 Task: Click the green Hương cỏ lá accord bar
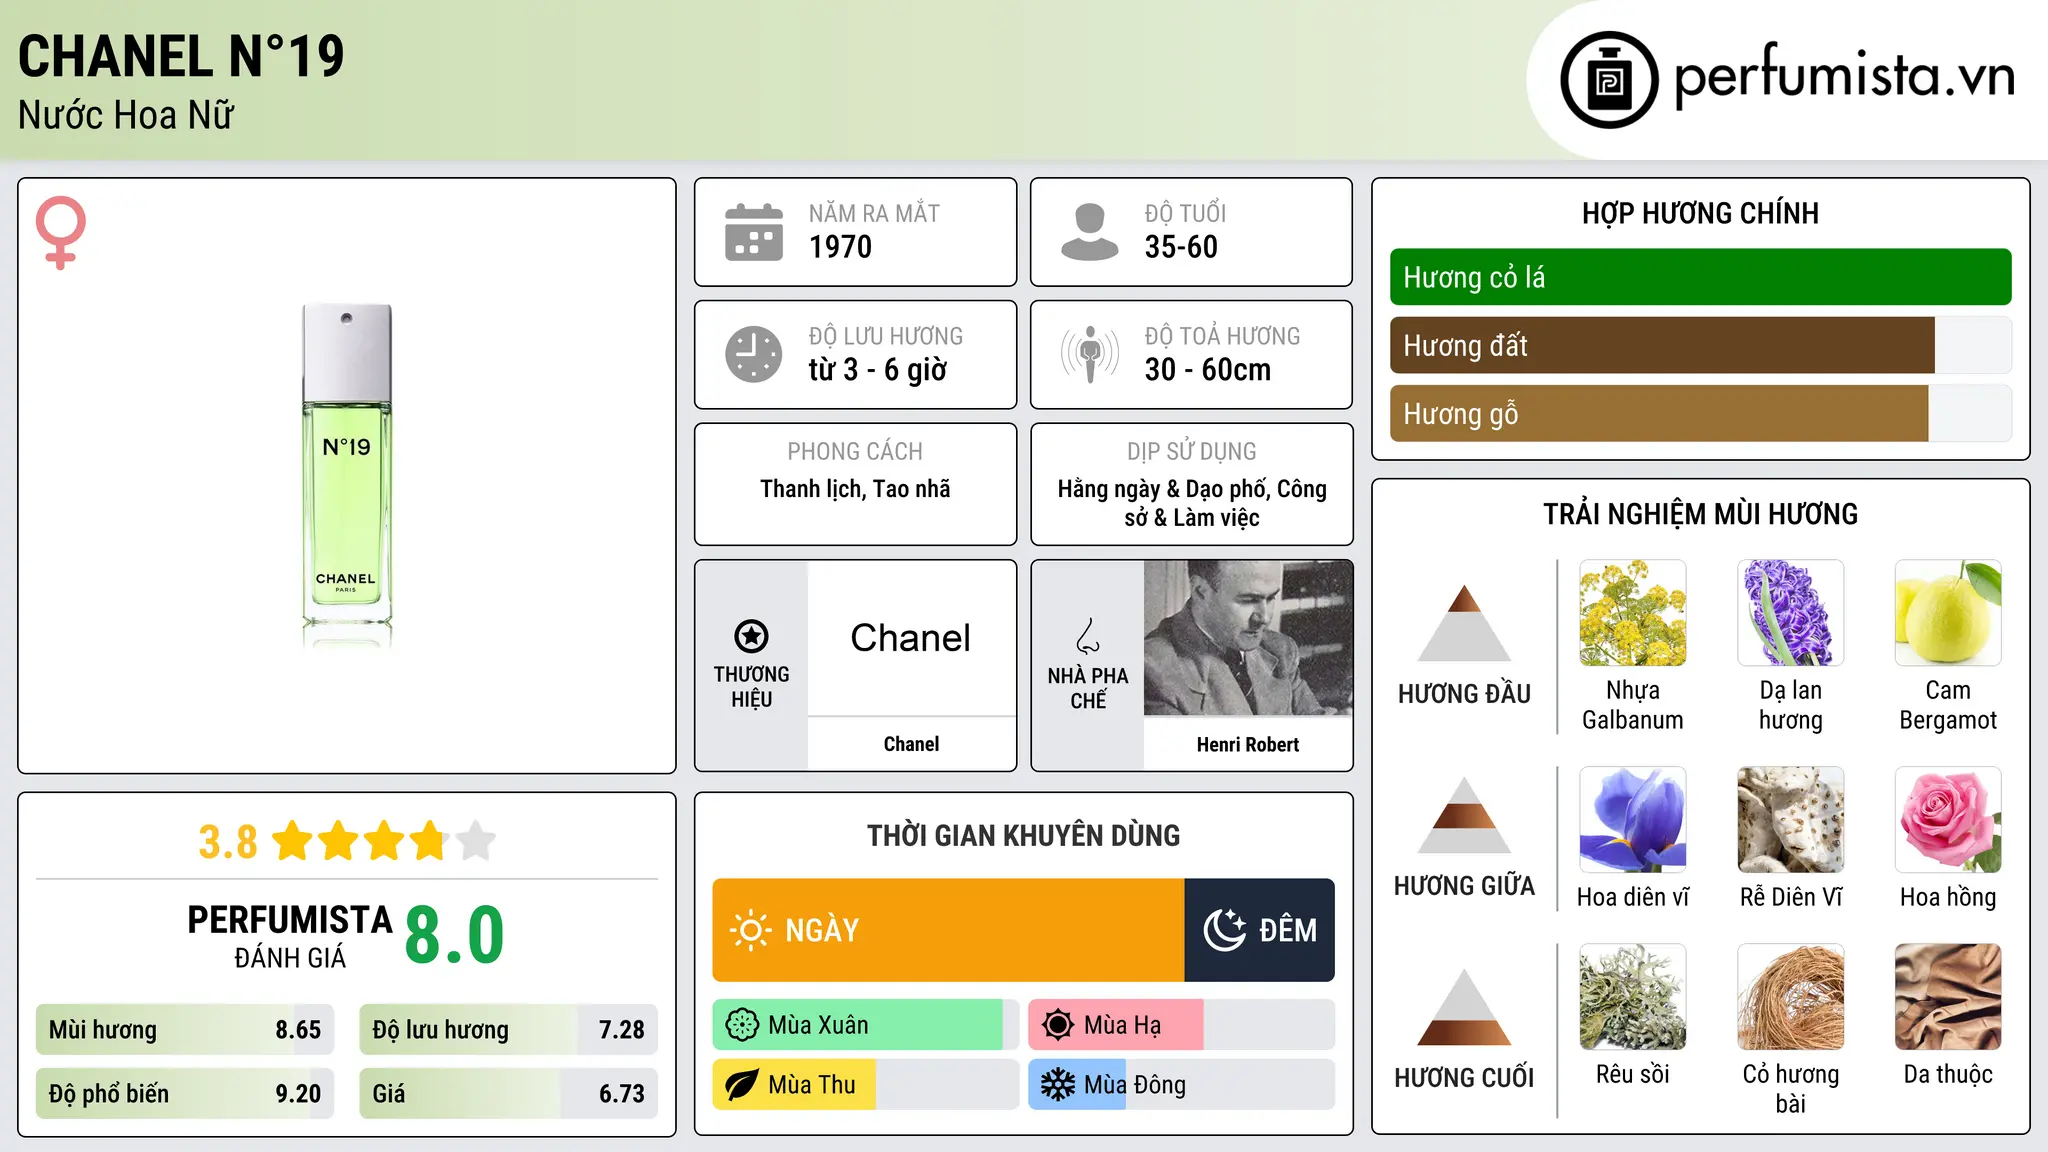click(x=1701, y=277)
